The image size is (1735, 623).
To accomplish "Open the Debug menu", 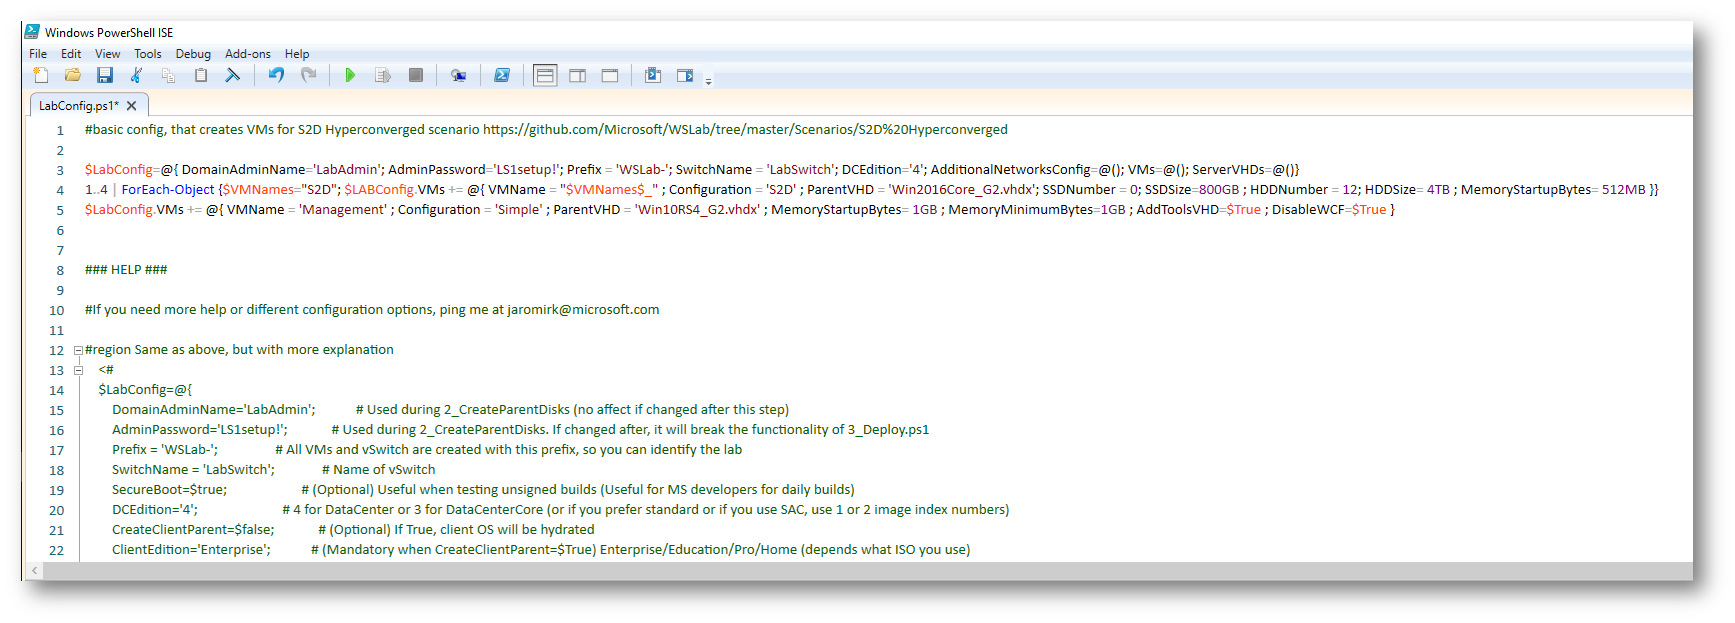I will 193,54.
